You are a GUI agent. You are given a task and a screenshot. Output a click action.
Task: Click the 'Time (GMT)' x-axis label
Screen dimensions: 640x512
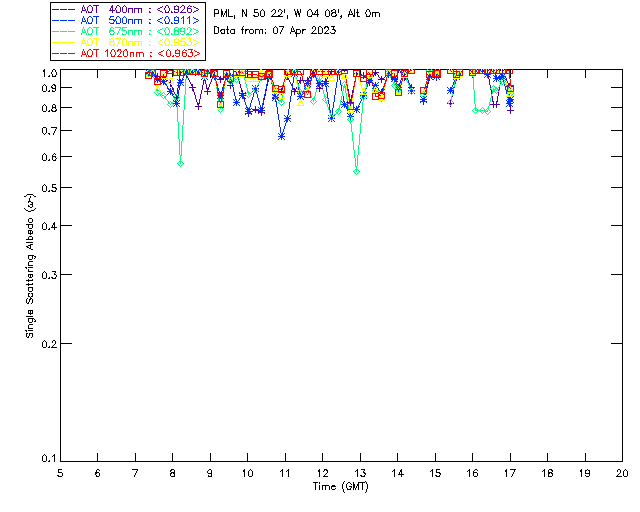(340, 487)
